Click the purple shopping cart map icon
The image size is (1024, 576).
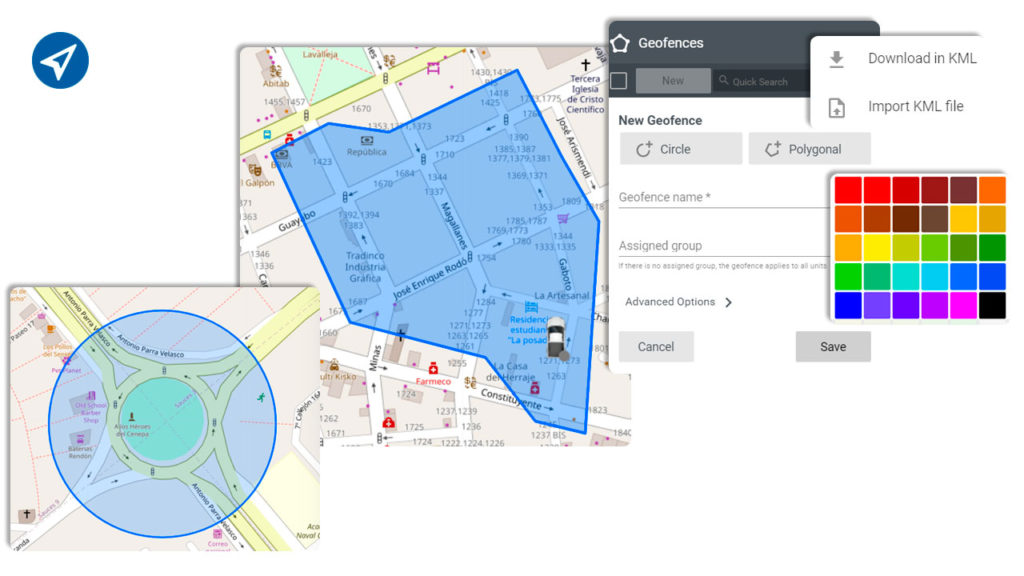click(x=562, y=219)
